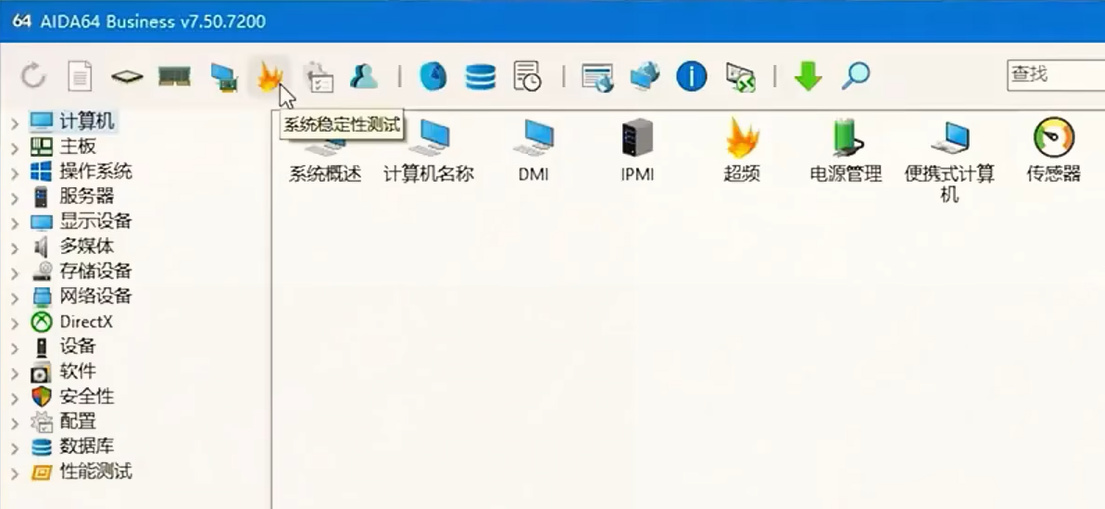The image size is (1105, 509).
Task: Start the System Stability Test flame icon
Action: coord(269,76)
